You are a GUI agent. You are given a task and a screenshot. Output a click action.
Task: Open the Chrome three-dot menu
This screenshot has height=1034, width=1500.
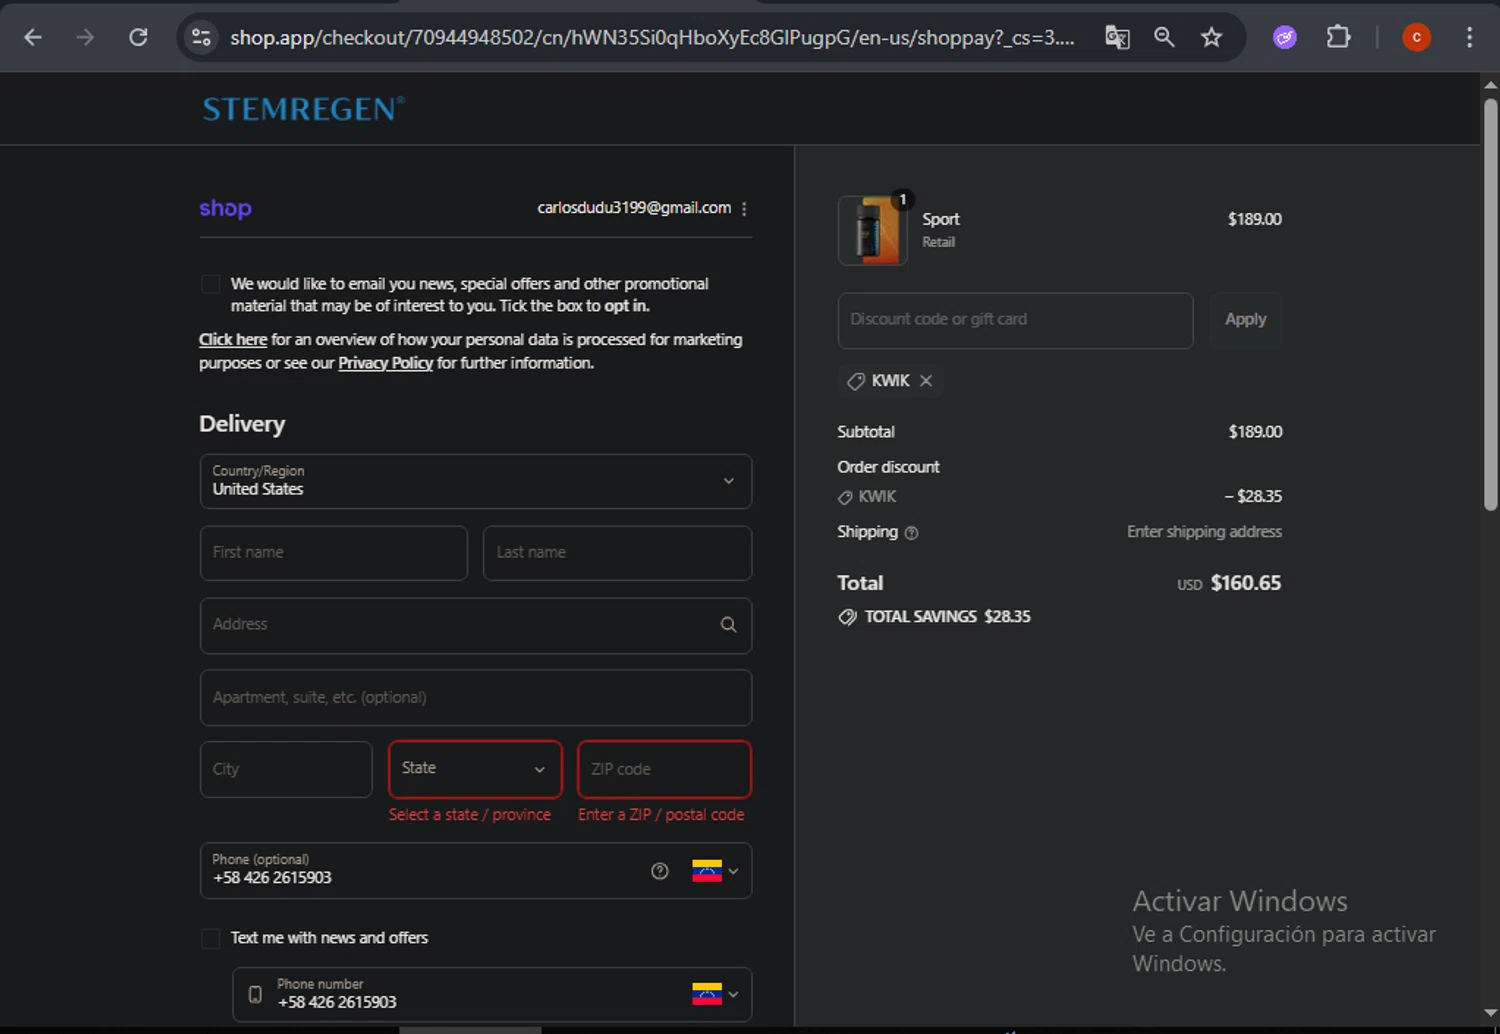click(x=1469, y=37)
